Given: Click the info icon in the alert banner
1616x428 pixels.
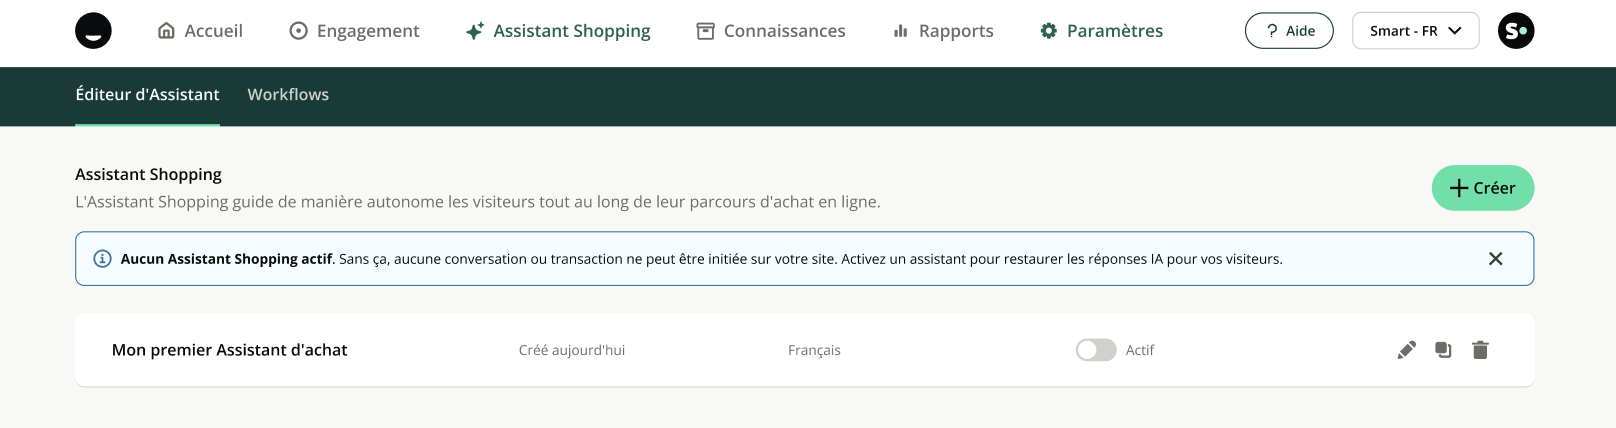Looking at the screenshot, I should pyautogui.click(x=102, y=259).
